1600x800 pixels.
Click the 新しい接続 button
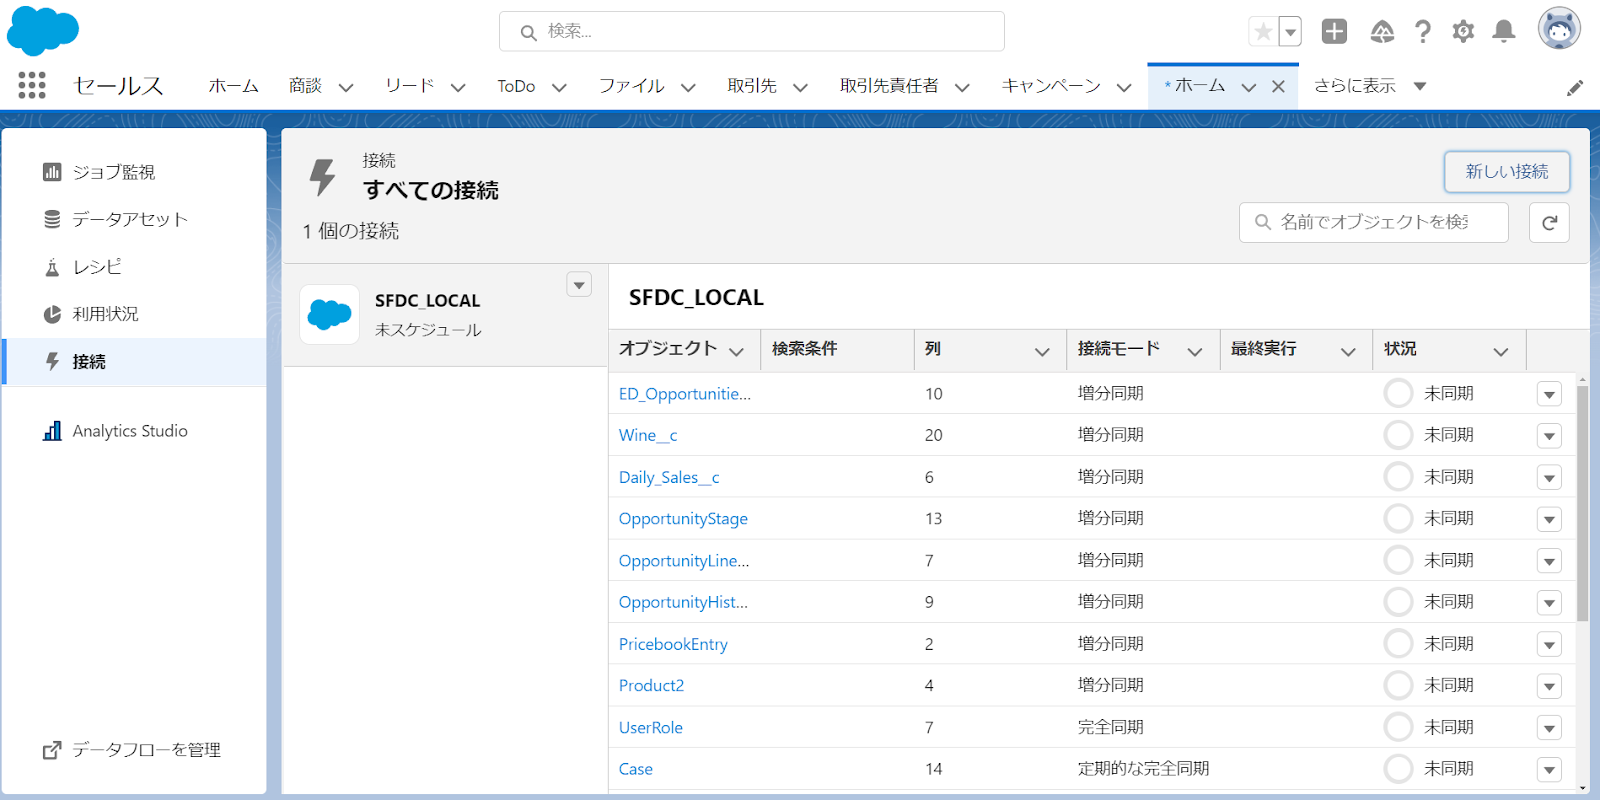tap(1506, 172)
